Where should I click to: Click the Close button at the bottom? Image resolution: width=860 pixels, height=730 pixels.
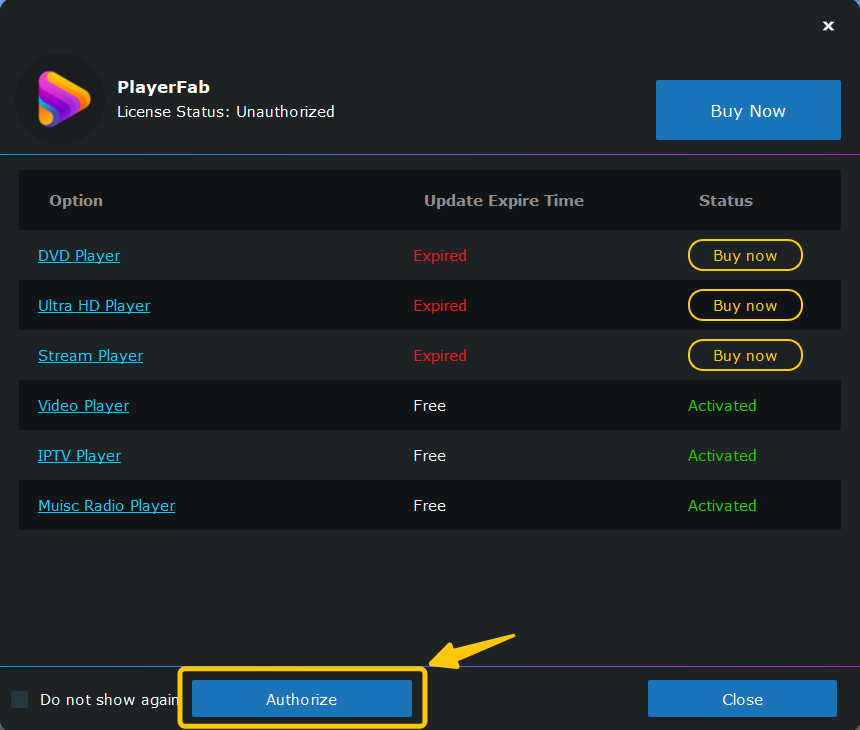(742, 699)
